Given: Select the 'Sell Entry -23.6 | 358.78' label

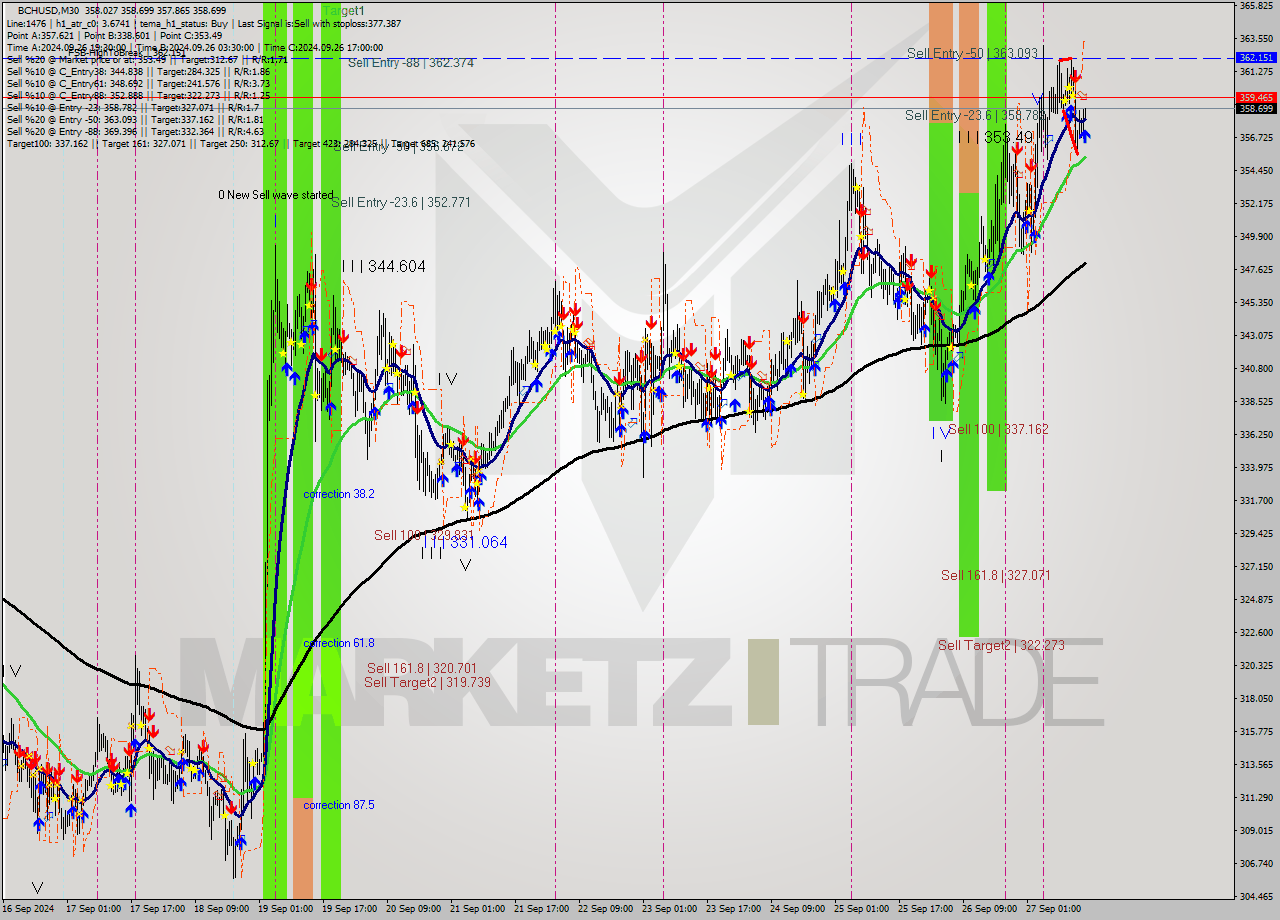Looking at the screenshot, I should 974,115.
